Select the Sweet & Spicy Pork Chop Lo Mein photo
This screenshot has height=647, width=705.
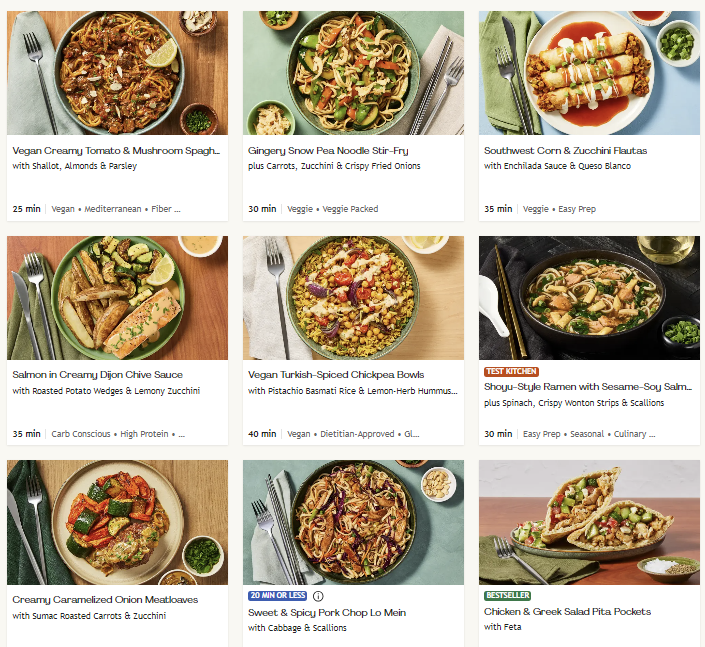pos(353,522)
